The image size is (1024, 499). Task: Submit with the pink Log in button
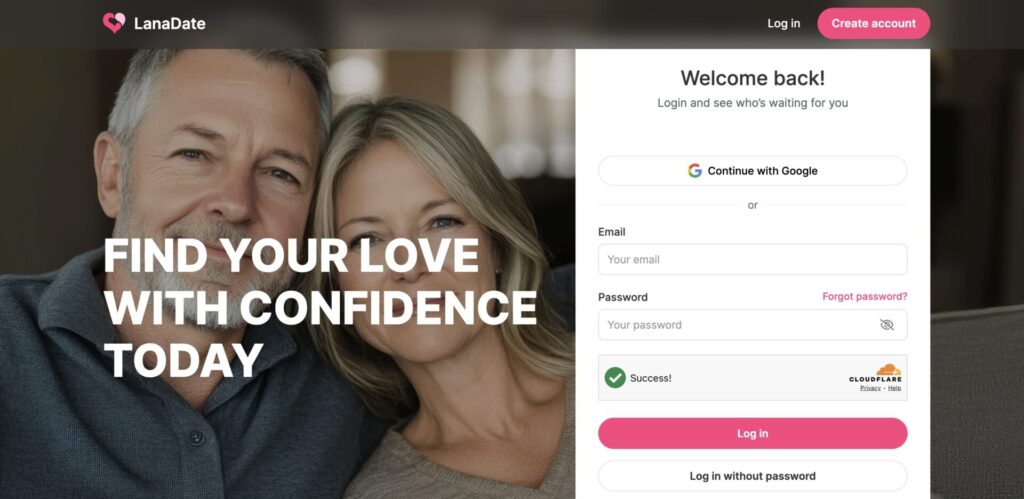752,433
